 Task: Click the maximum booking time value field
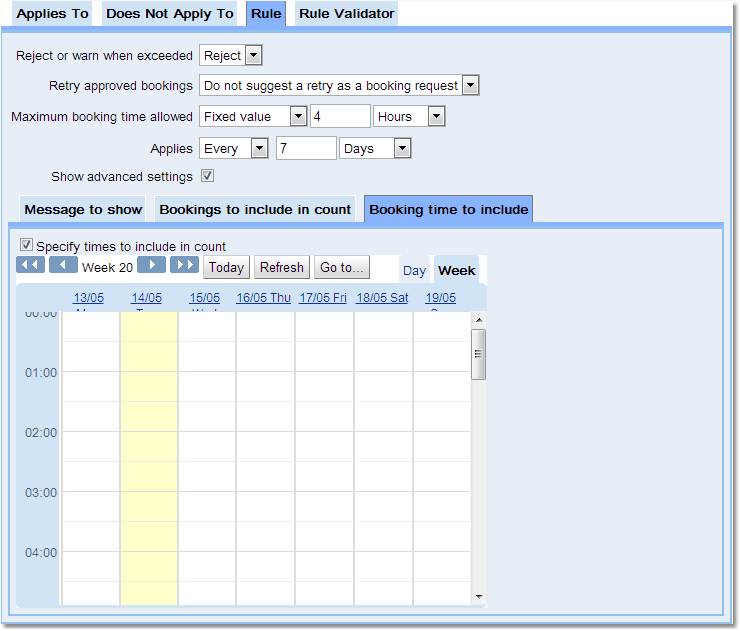pyautogui.click(x=340, y=117)
